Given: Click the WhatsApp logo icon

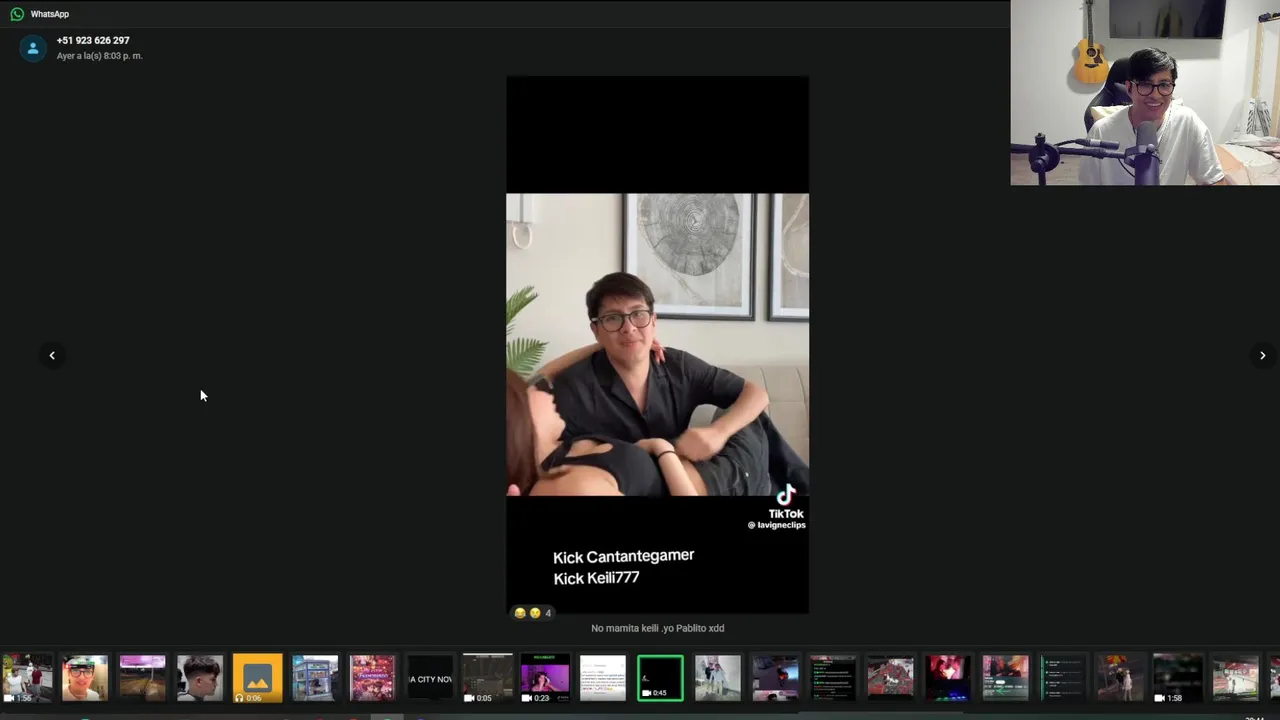Looking at the screenshot, I should tap(17, 14).
